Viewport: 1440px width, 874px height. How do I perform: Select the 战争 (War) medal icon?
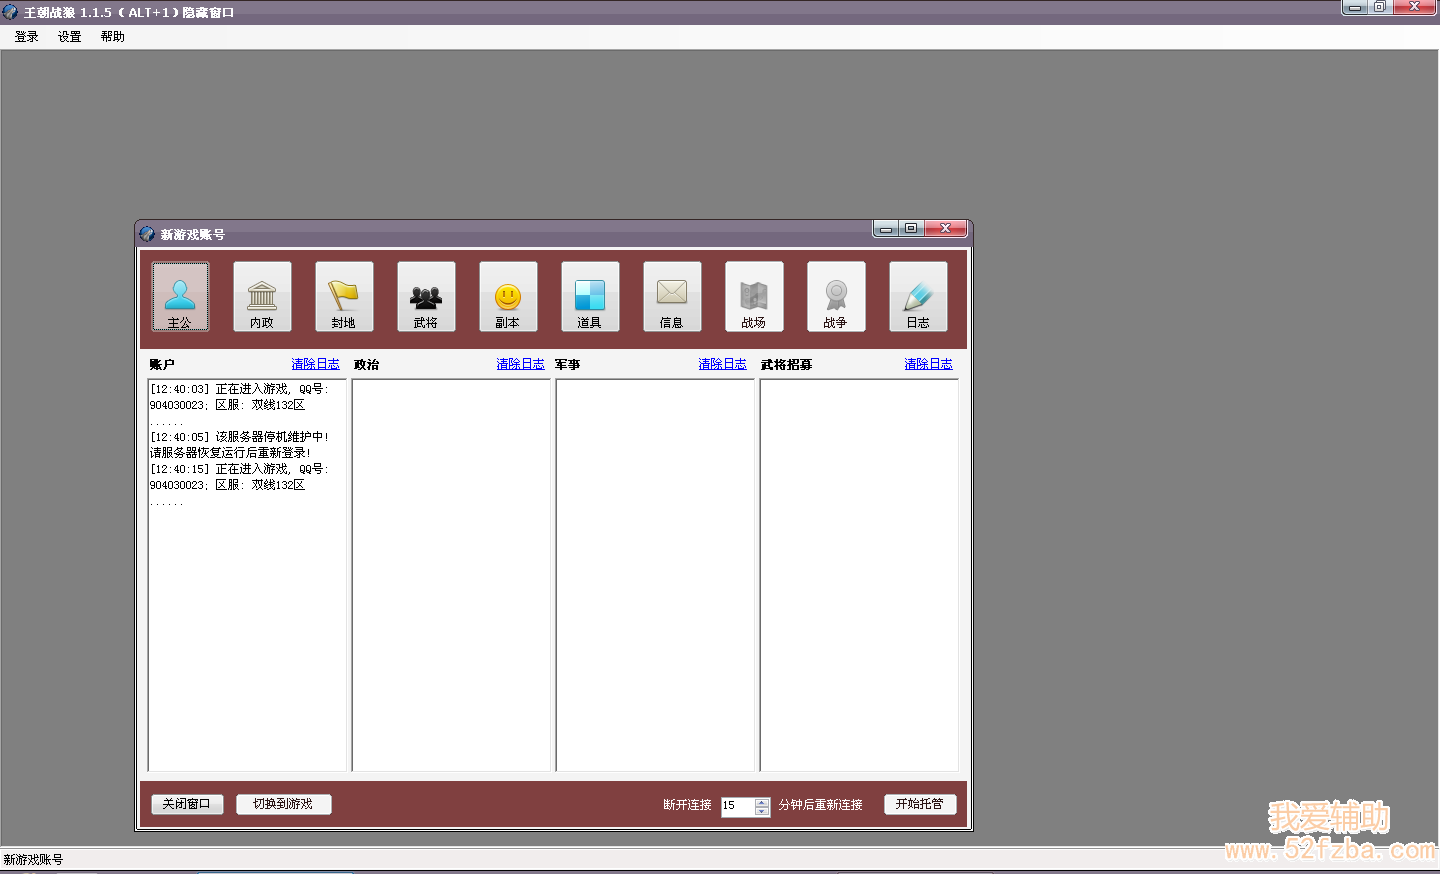(x=836, y=296)
